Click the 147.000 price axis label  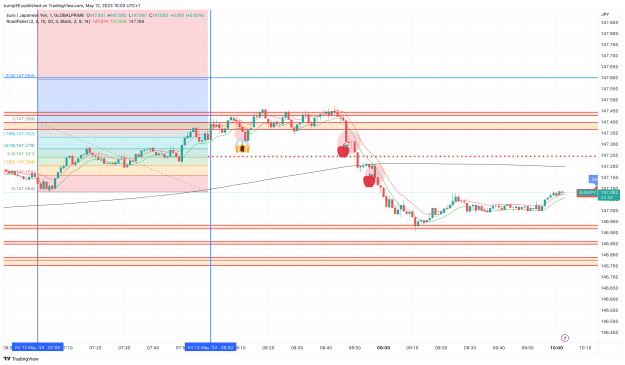tap(609, 210)
